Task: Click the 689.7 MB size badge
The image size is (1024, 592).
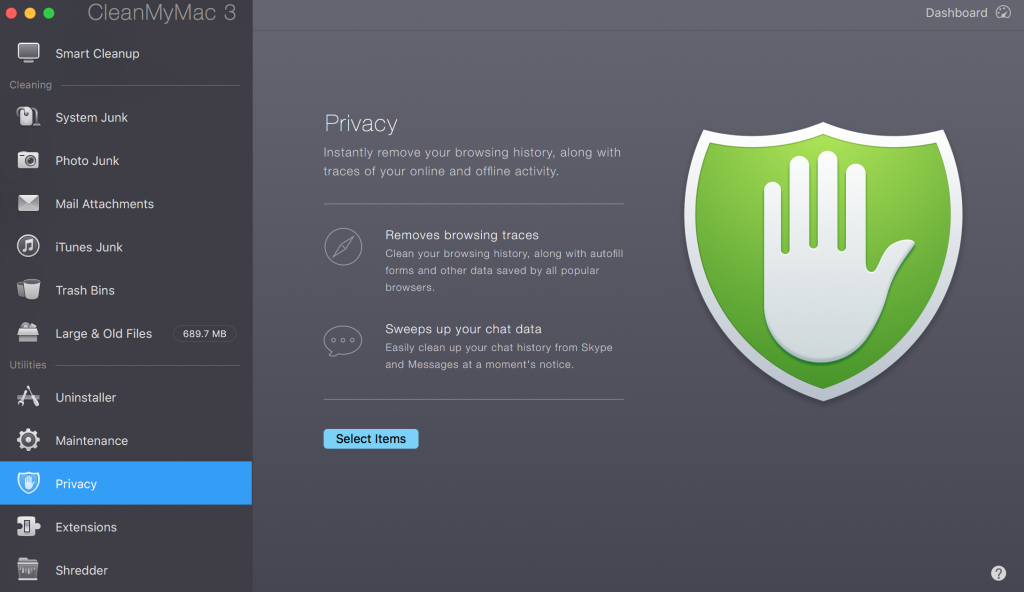Action: pyautogui.click(x=204, y=333)
